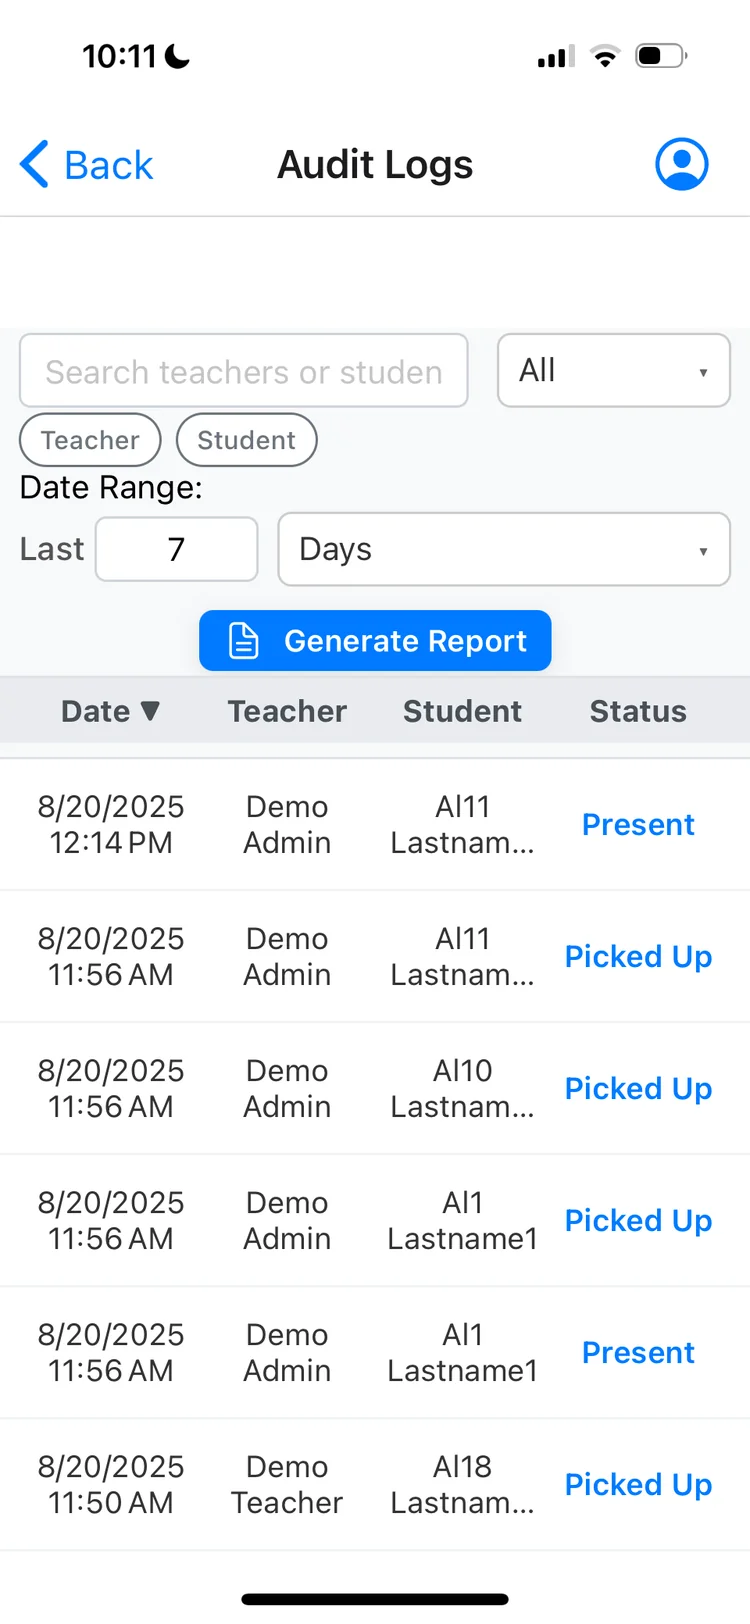
Task: Toggle the Student filter chip
Action: [246, 440]
